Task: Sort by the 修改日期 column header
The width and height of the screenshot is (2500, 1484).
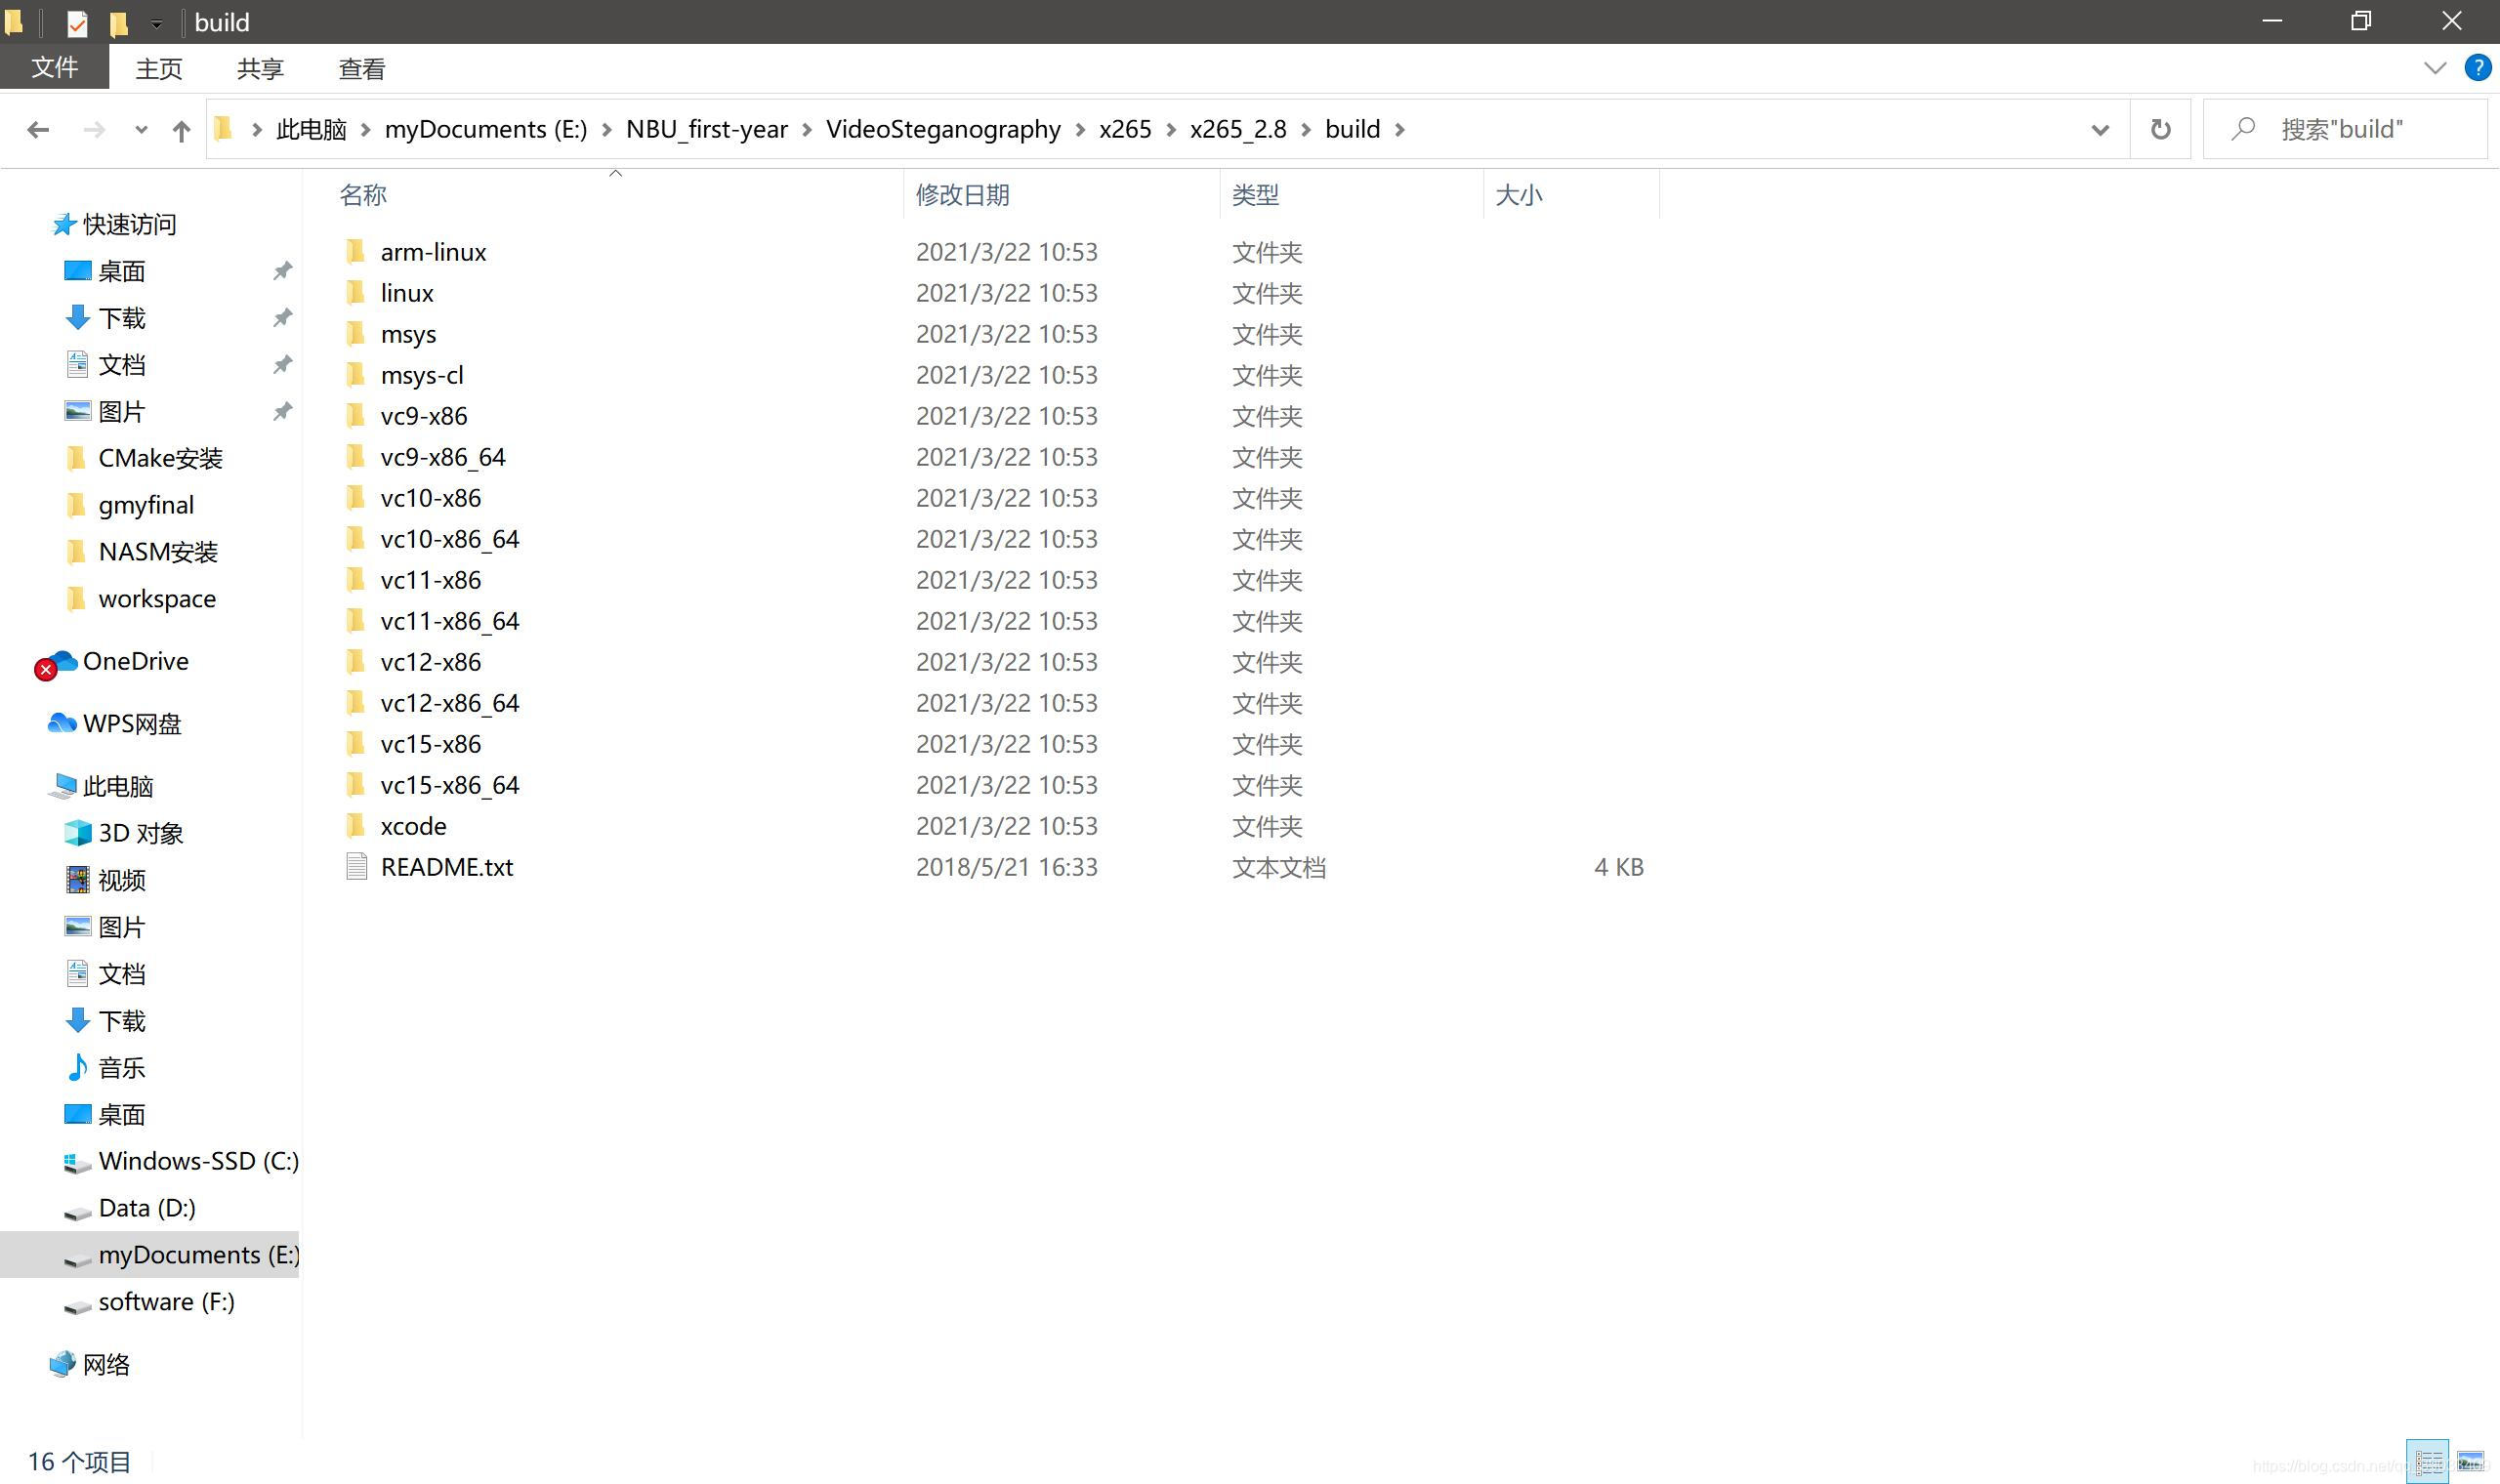Action: 962,195
